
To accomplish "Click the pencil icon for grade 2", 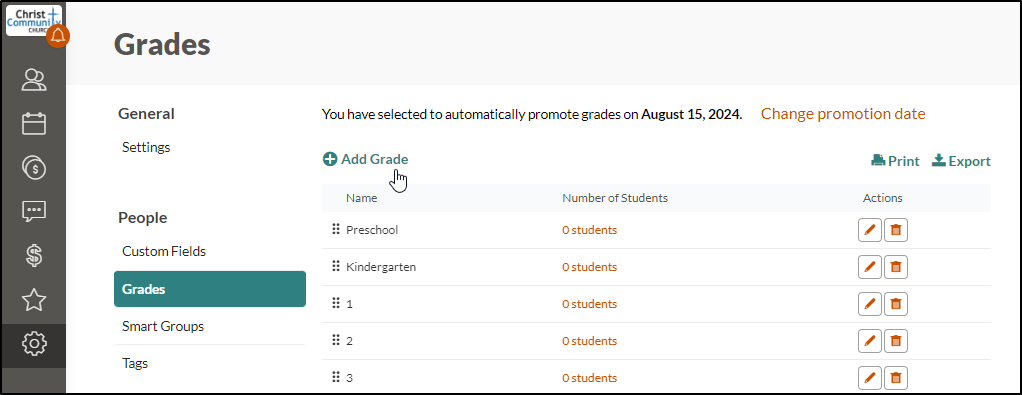I will click(869, 341).
